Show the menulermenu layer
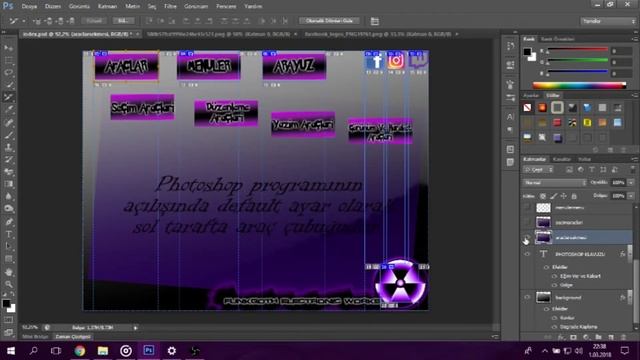The height and width of the screenshot is (360, 640). (527, 208)
